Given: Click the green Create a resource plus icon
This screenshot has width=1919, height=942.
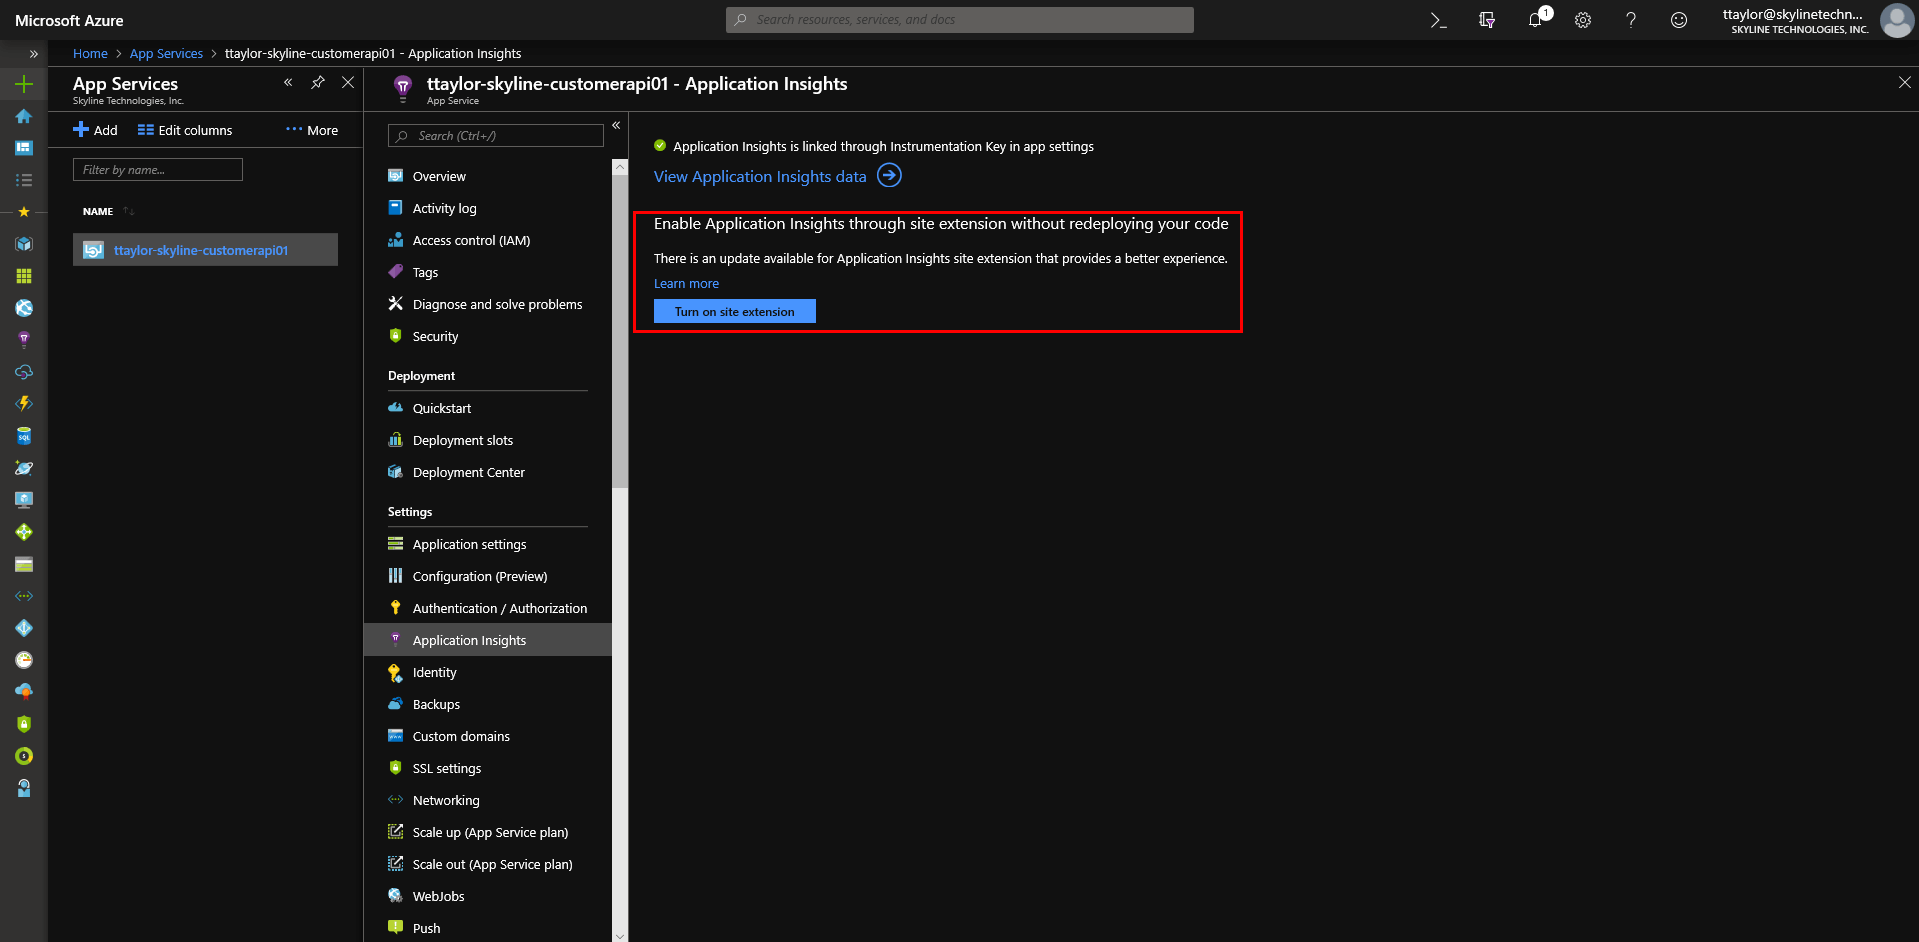Looking at the screenshot, I should pyautogui.click(x=24, y=84).
